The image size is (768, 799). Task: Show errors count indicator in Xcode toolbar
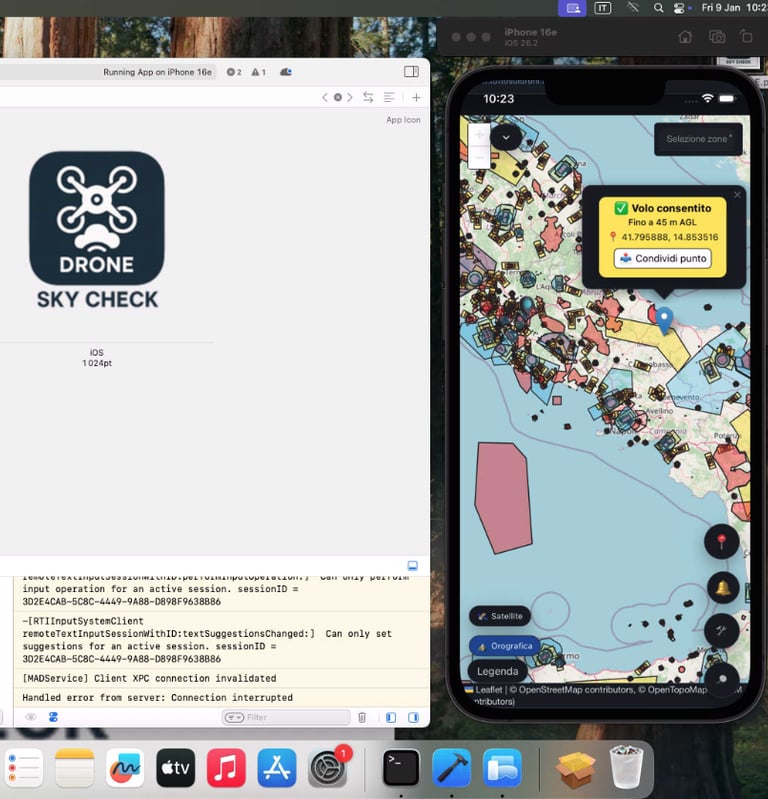pyautogui.click(x=234, y=72)
